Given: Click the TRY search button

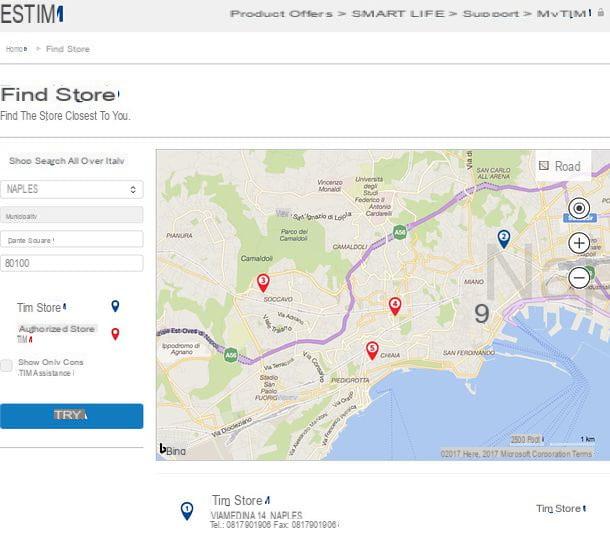Looking at the screenshot, I should pos(72,416).
